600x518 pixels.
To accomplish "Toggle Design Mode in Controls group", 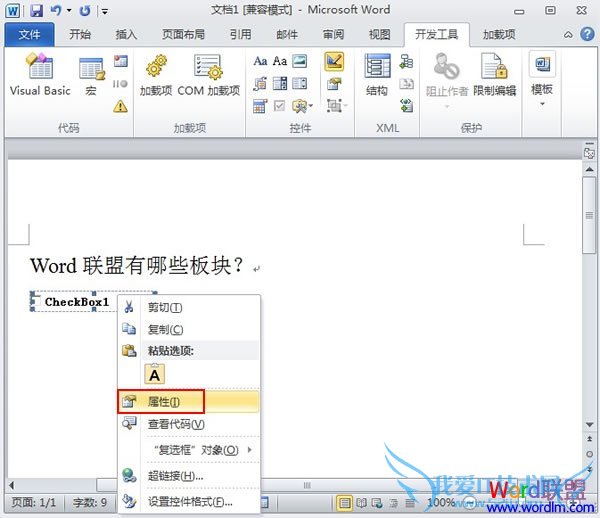I will click(334, 62).
